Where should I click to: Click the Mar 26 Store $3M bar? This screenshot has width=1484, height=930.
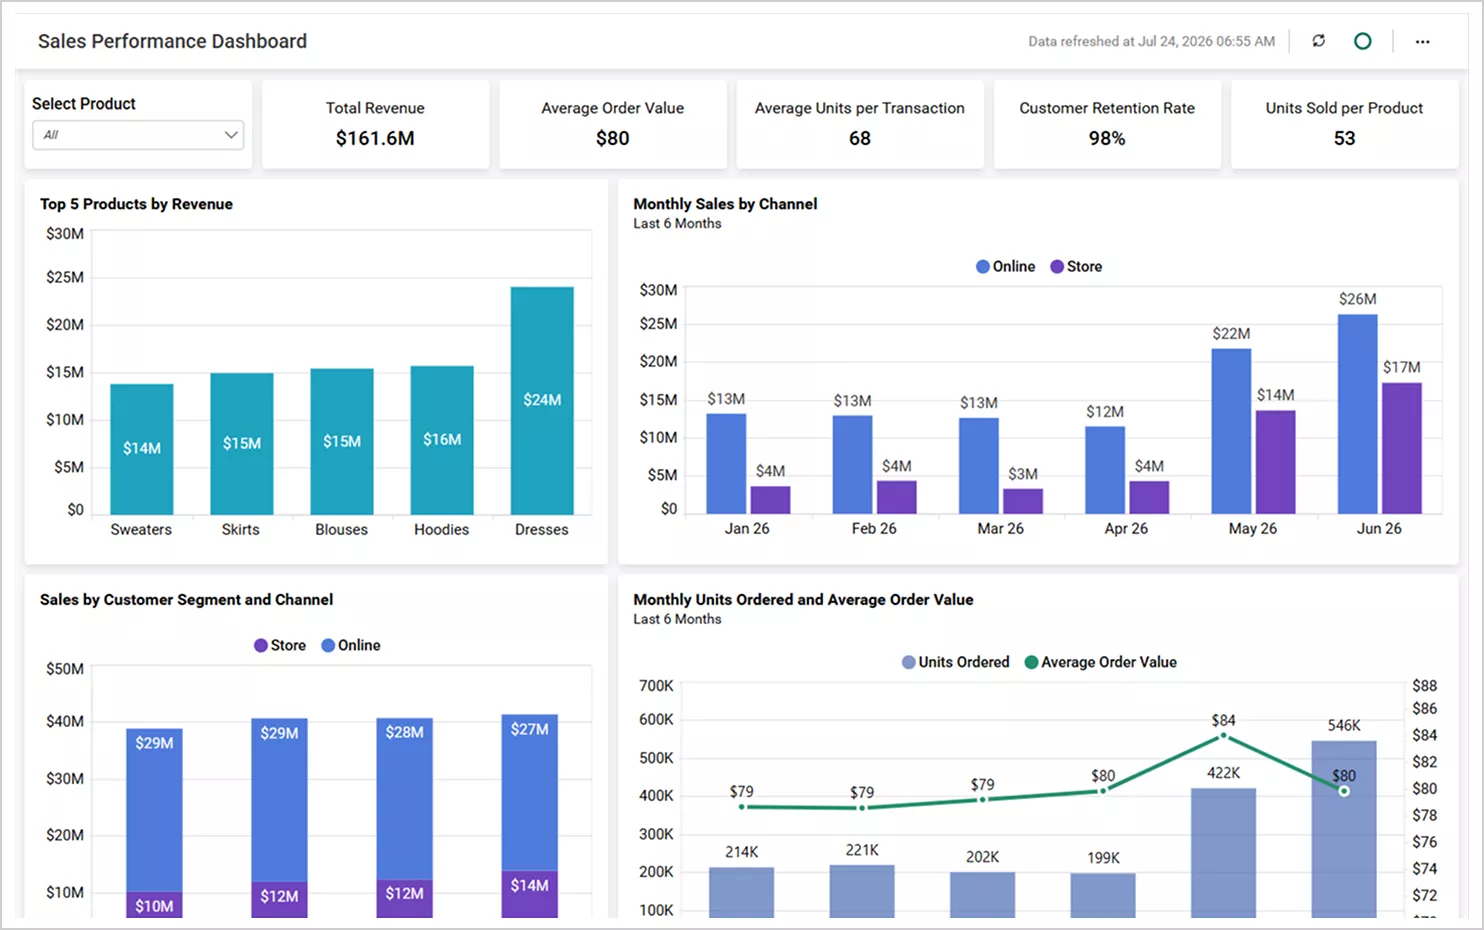tap(1023, 501)
